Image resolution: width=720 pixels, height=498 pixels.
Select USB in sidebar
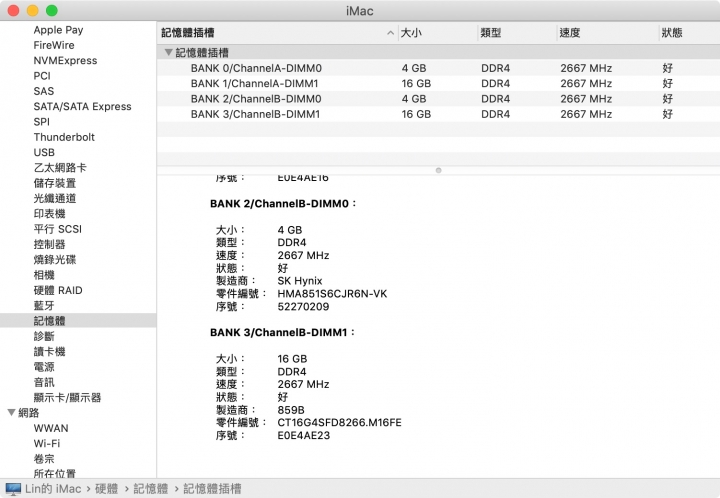coord(44,152)
